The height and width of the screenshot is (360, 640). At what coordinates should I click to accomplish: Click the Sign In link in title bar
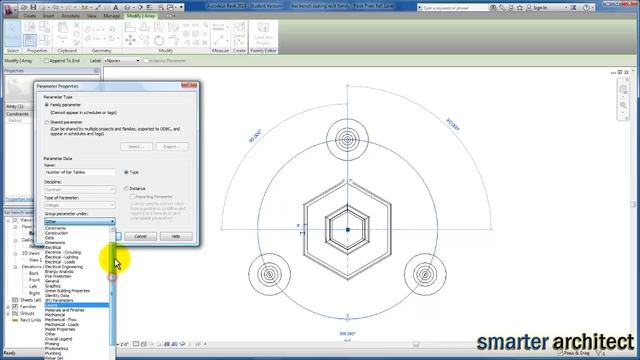click(540, 8)
